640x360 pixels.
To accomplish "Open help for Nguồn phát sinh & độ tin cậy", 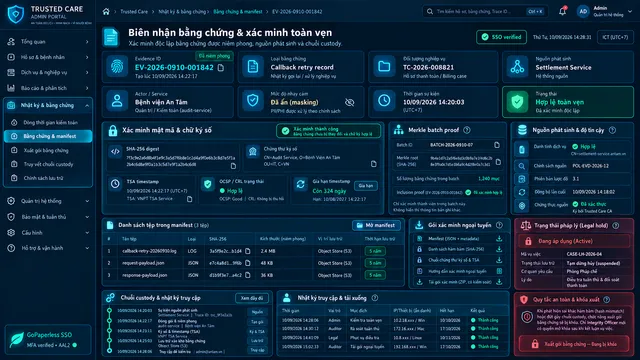I will point(612,130).
